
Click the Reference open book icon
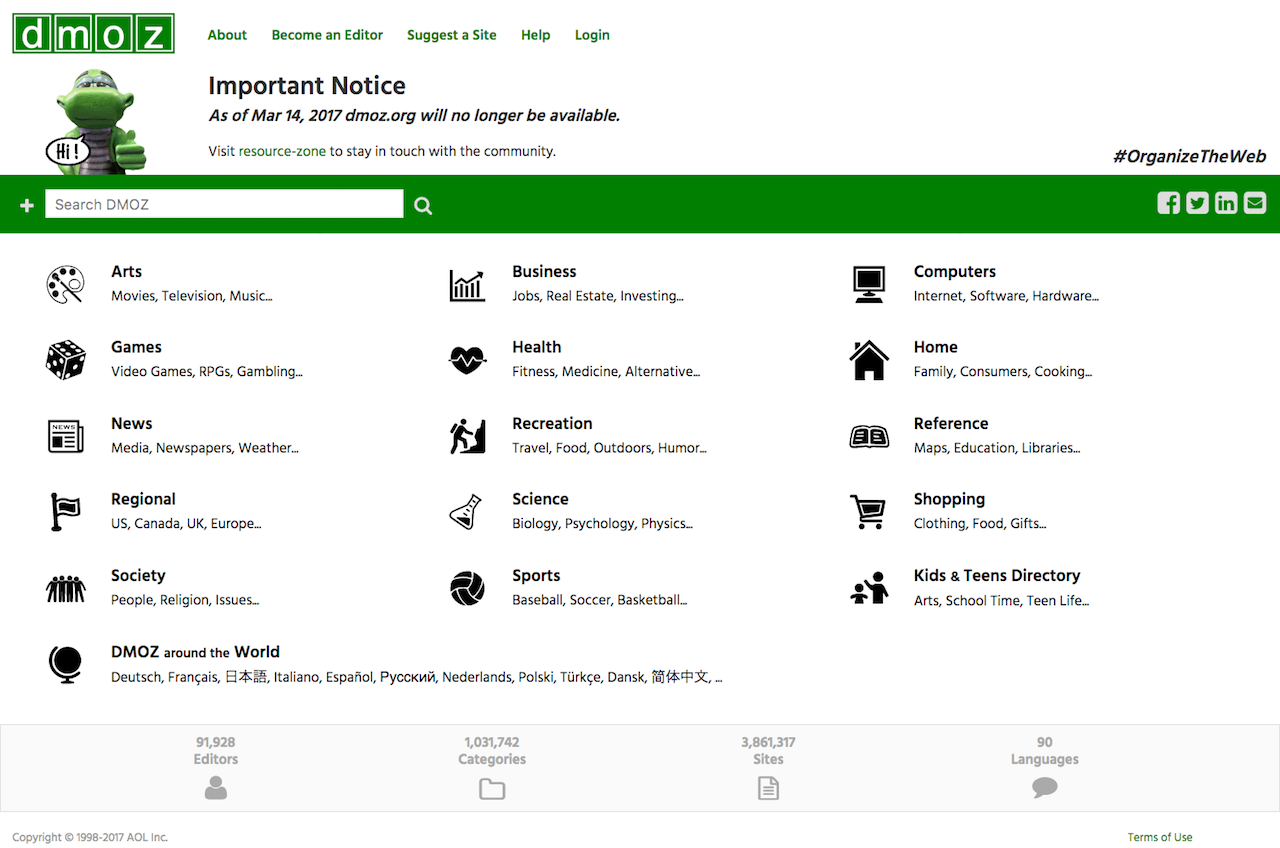[869, 437]
